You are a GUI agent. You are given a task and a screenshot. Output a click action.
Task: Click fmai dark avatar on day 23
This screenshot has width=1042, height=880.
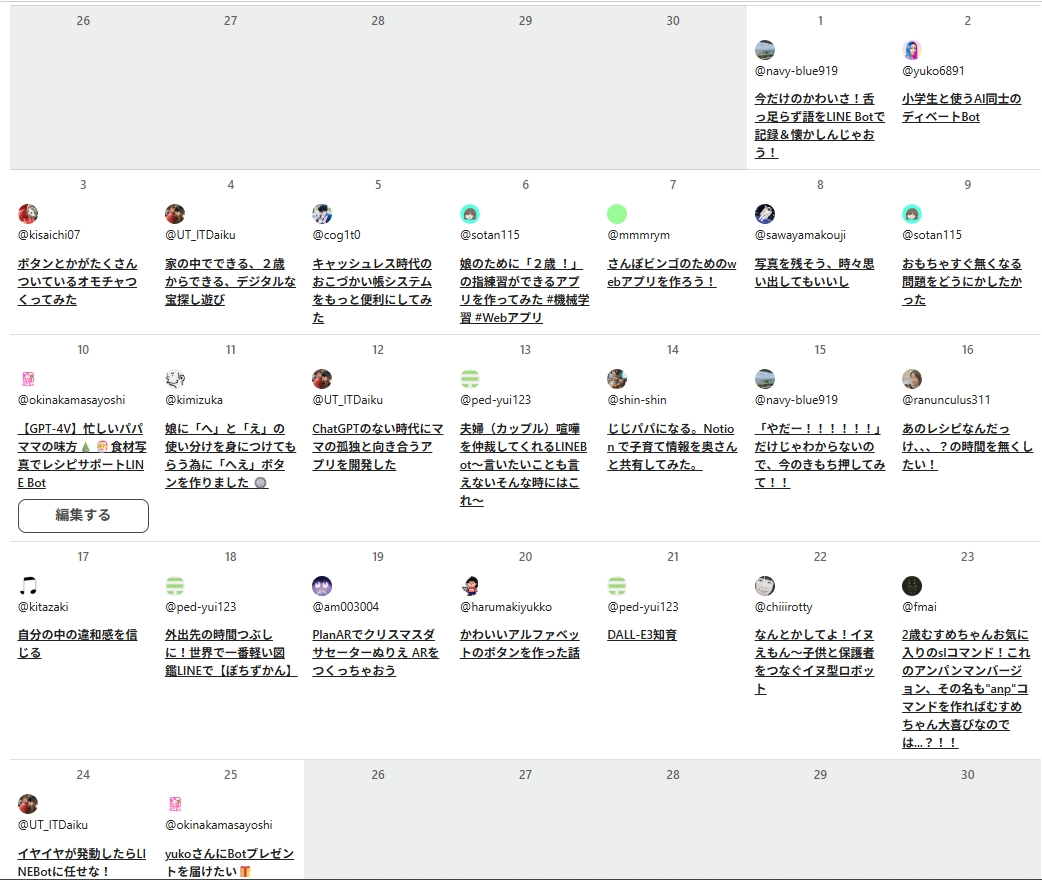point(912,586)
